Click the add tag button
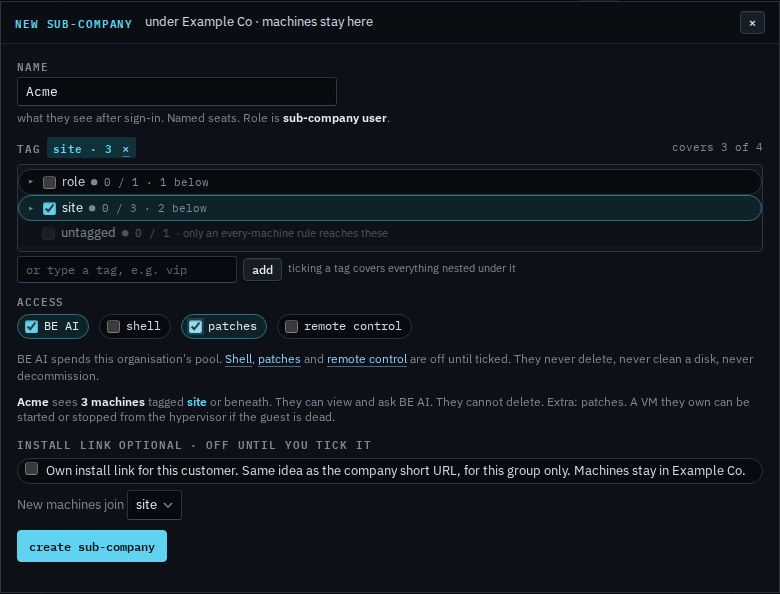The width and height of the screenshot is (780, 594). pos(262,270)
